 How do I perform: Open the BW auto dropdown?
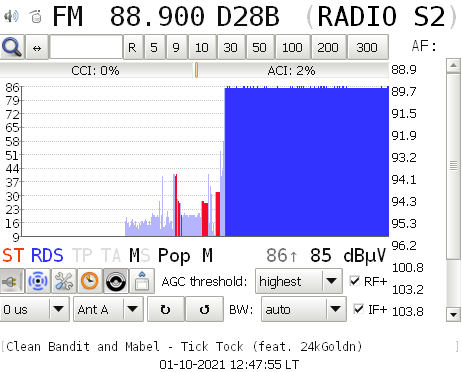[304, 309]
